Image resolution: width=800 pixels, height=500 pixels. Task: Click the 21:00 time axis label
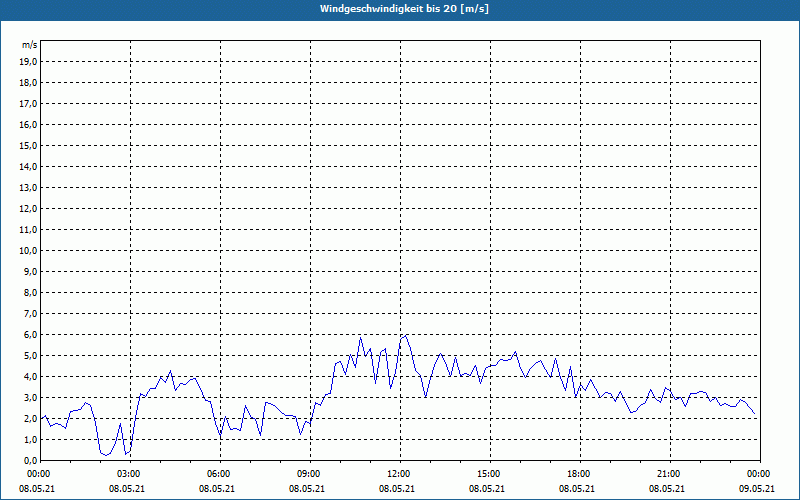(x=670, y=474)
